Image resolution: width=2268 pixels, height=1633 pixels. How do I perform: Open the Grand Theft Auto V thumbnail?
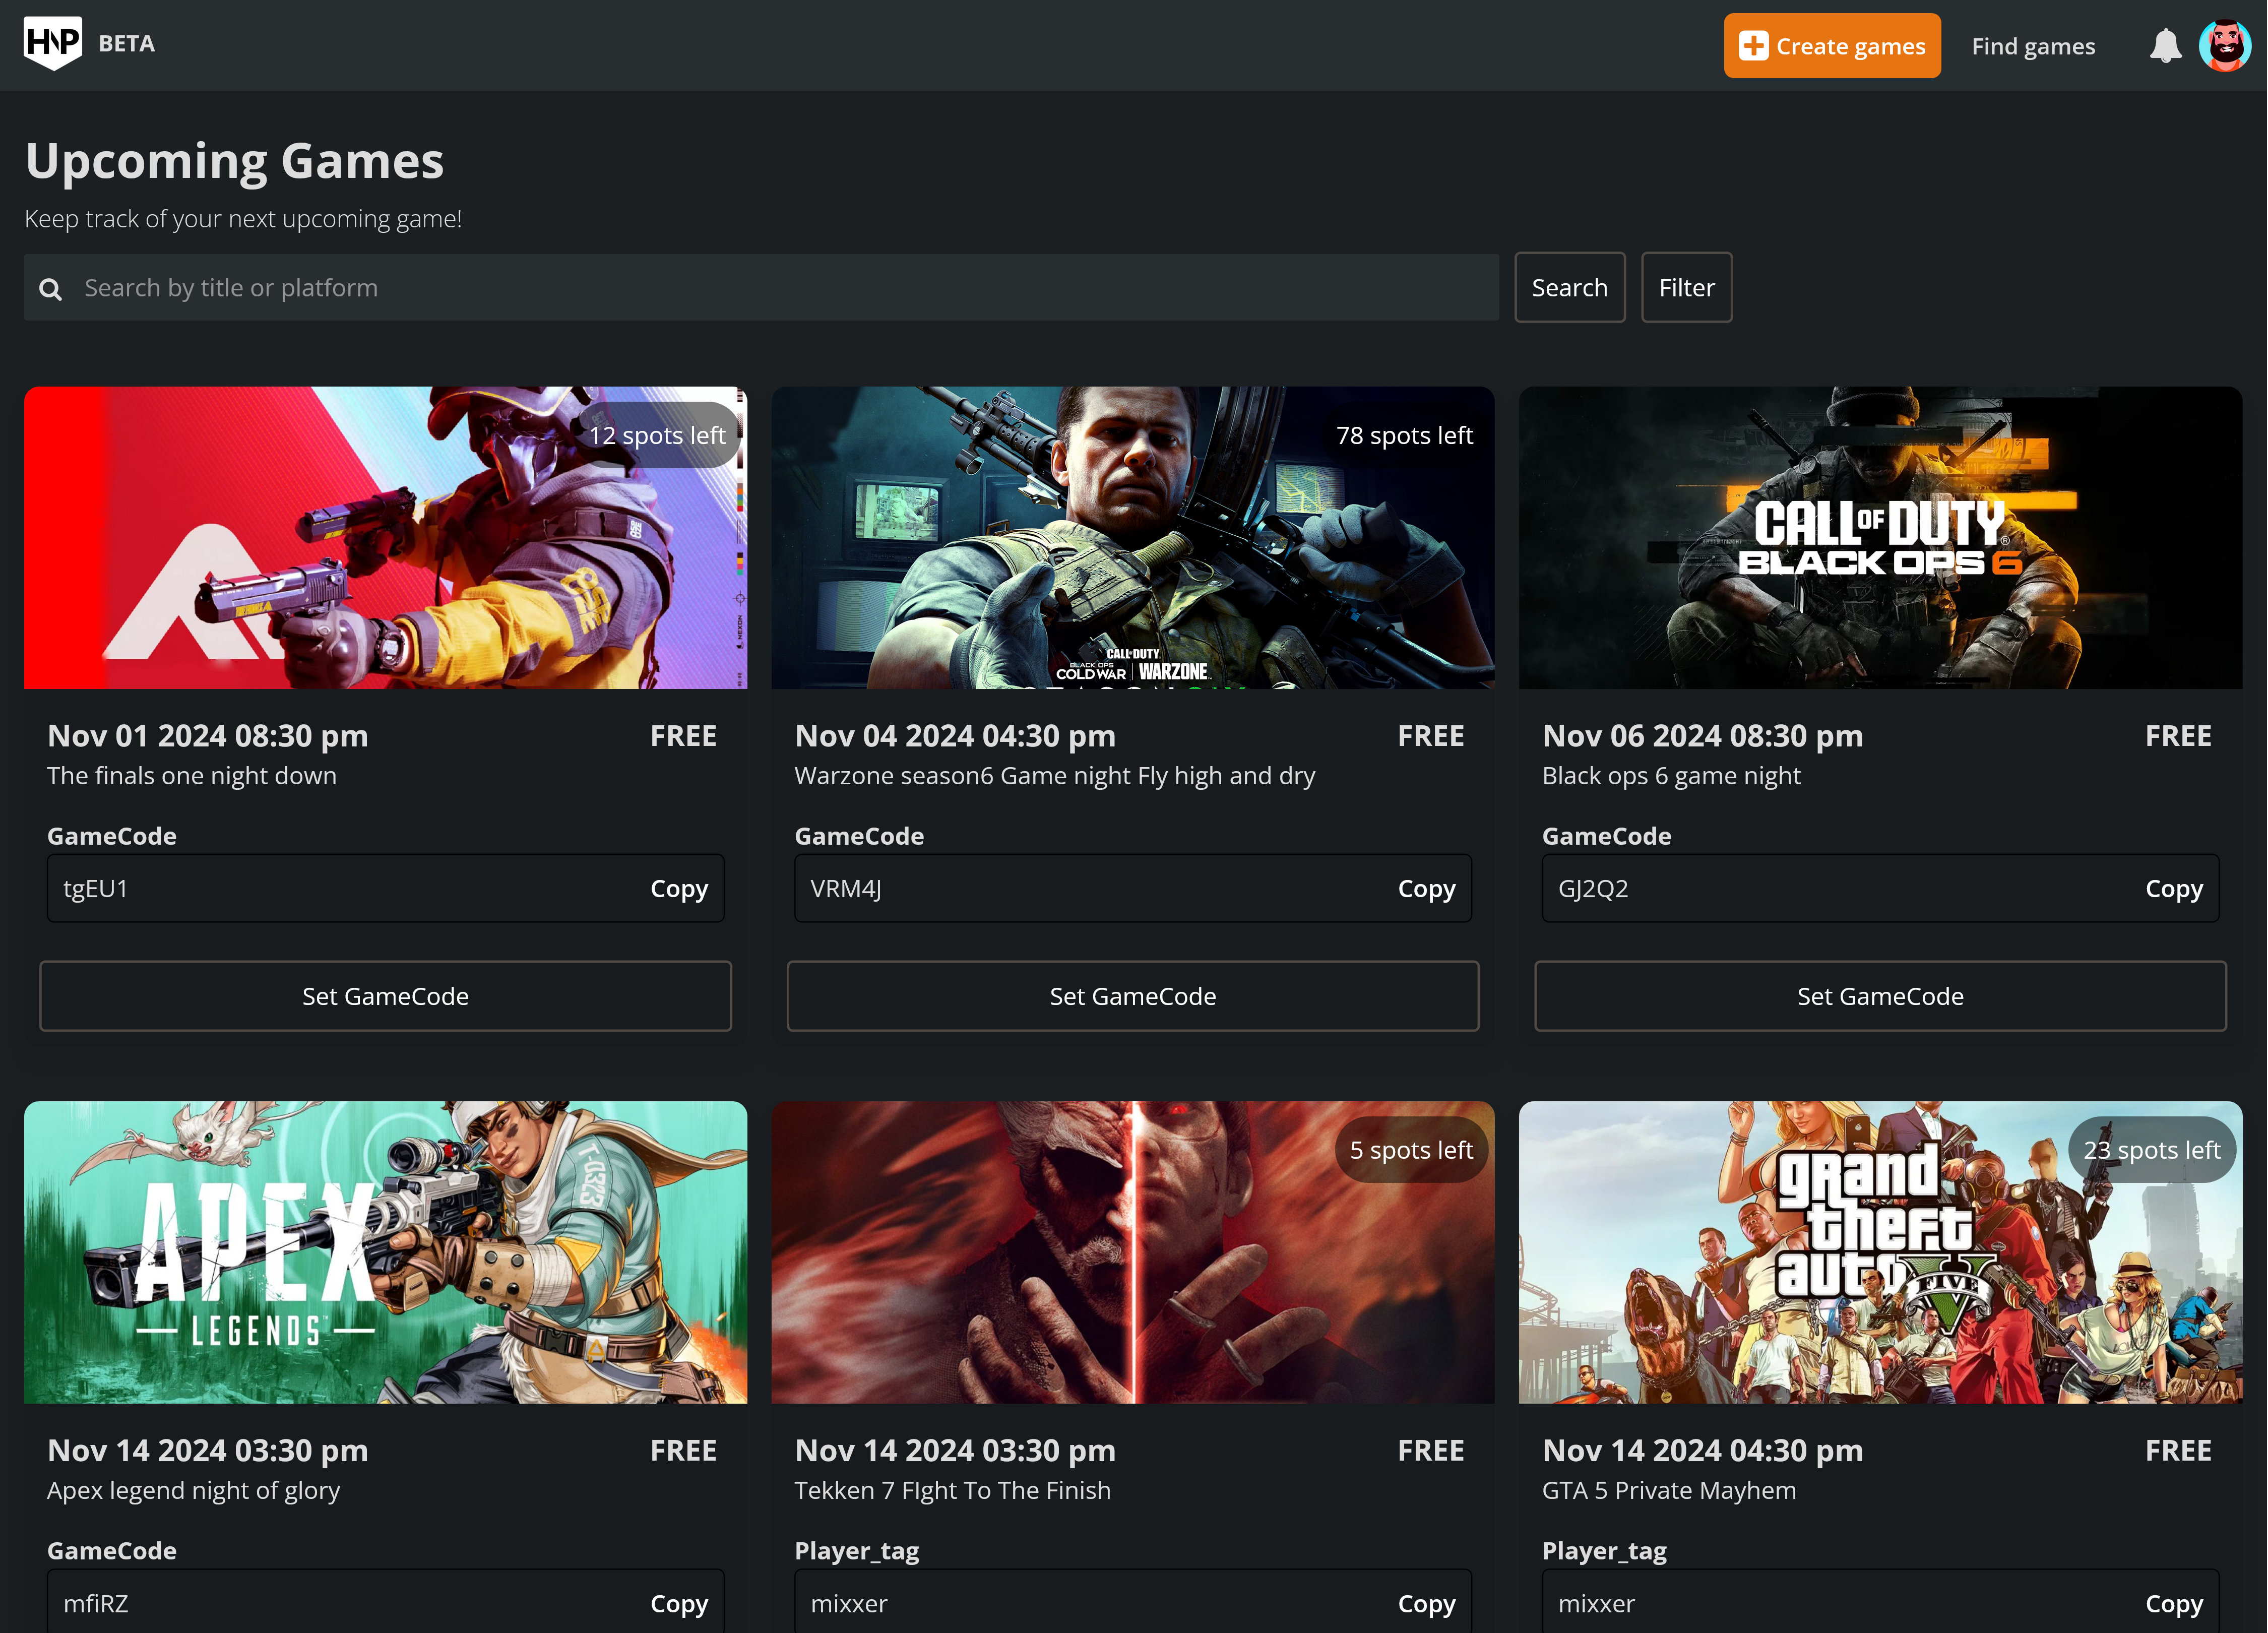[x=1880, y=1252]
